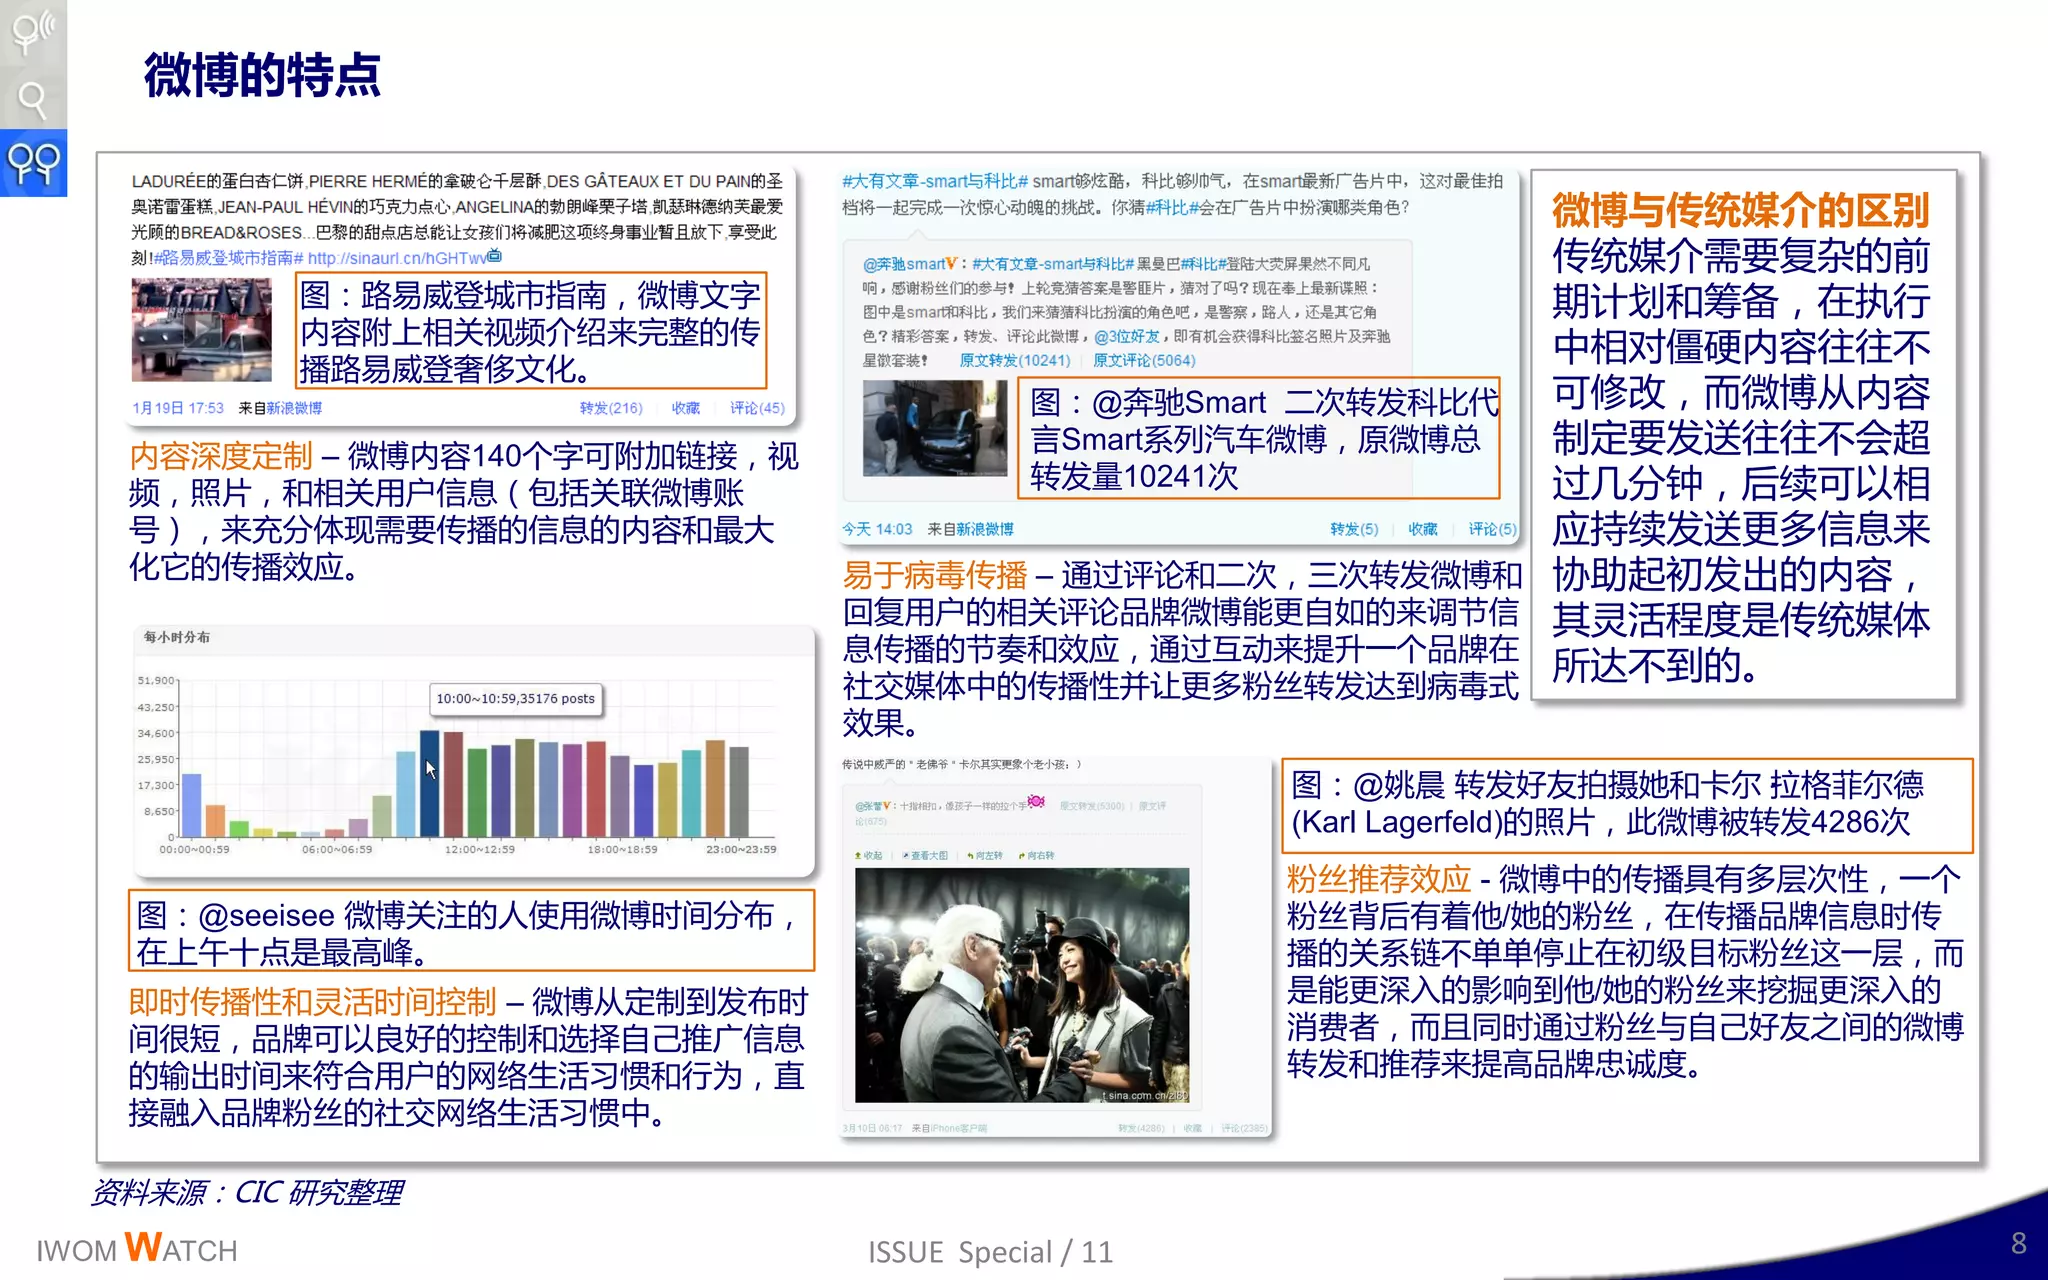Click the @张蕾 username
This screenshot has height=1280, width=2048.
[x=868, y=805]
